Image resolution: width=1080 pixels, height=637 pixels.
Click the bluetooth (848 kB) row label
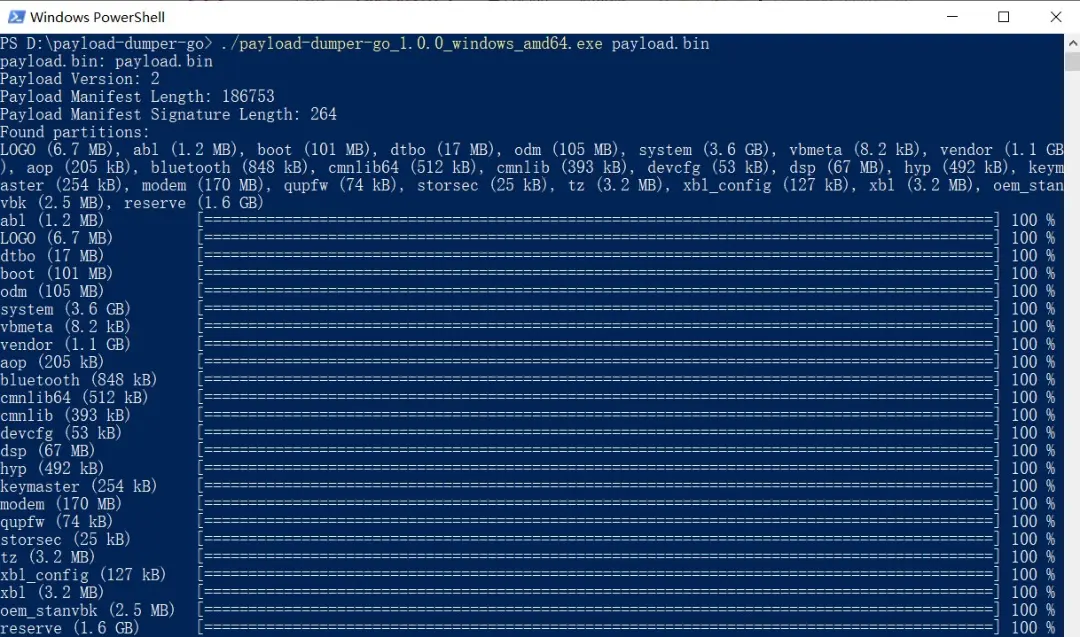coord(79,379)
